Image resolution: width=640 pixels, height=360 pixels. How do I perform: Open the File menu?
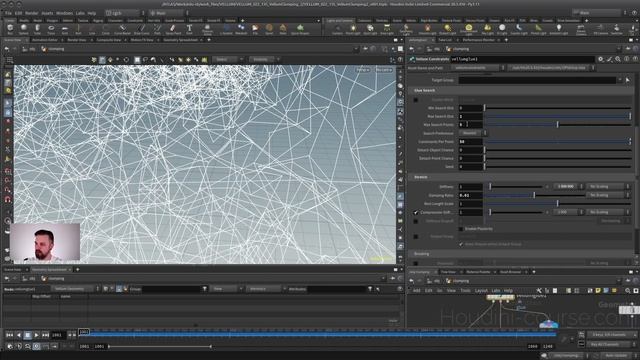tap(8, 13)
